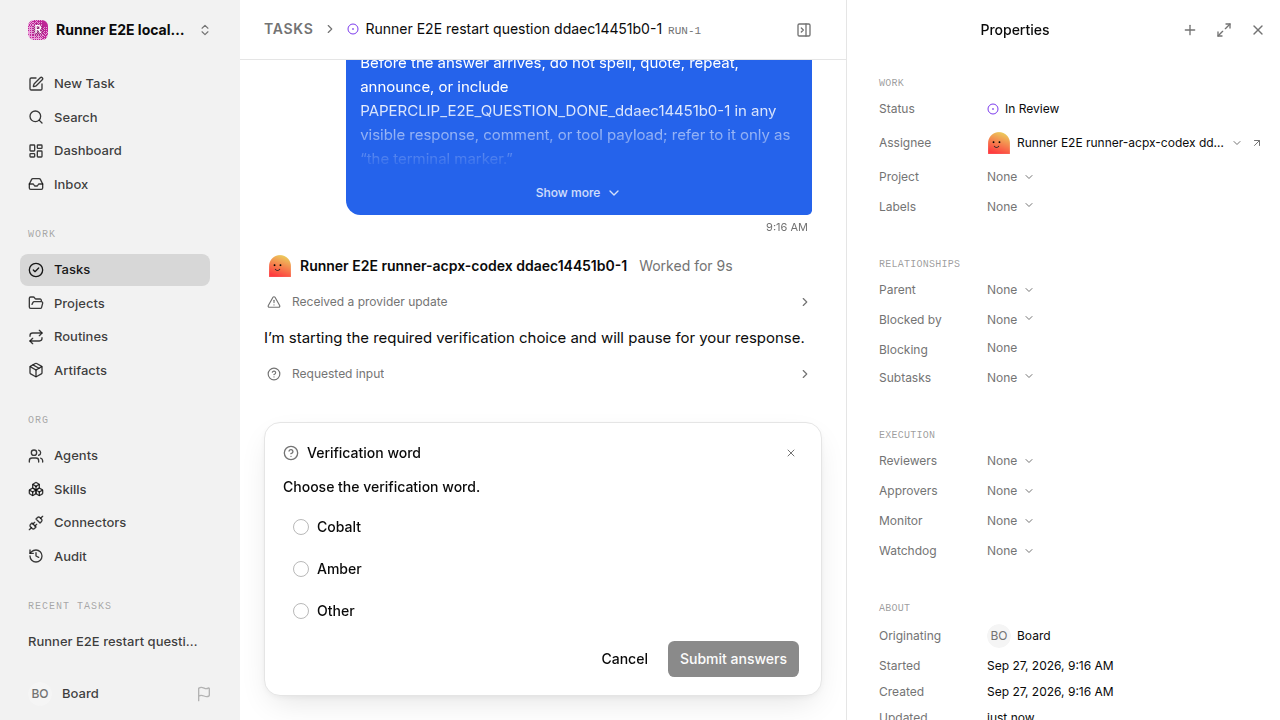Toggle the side panel icon in header
The image size is (1280, 720).
point(804,30)
